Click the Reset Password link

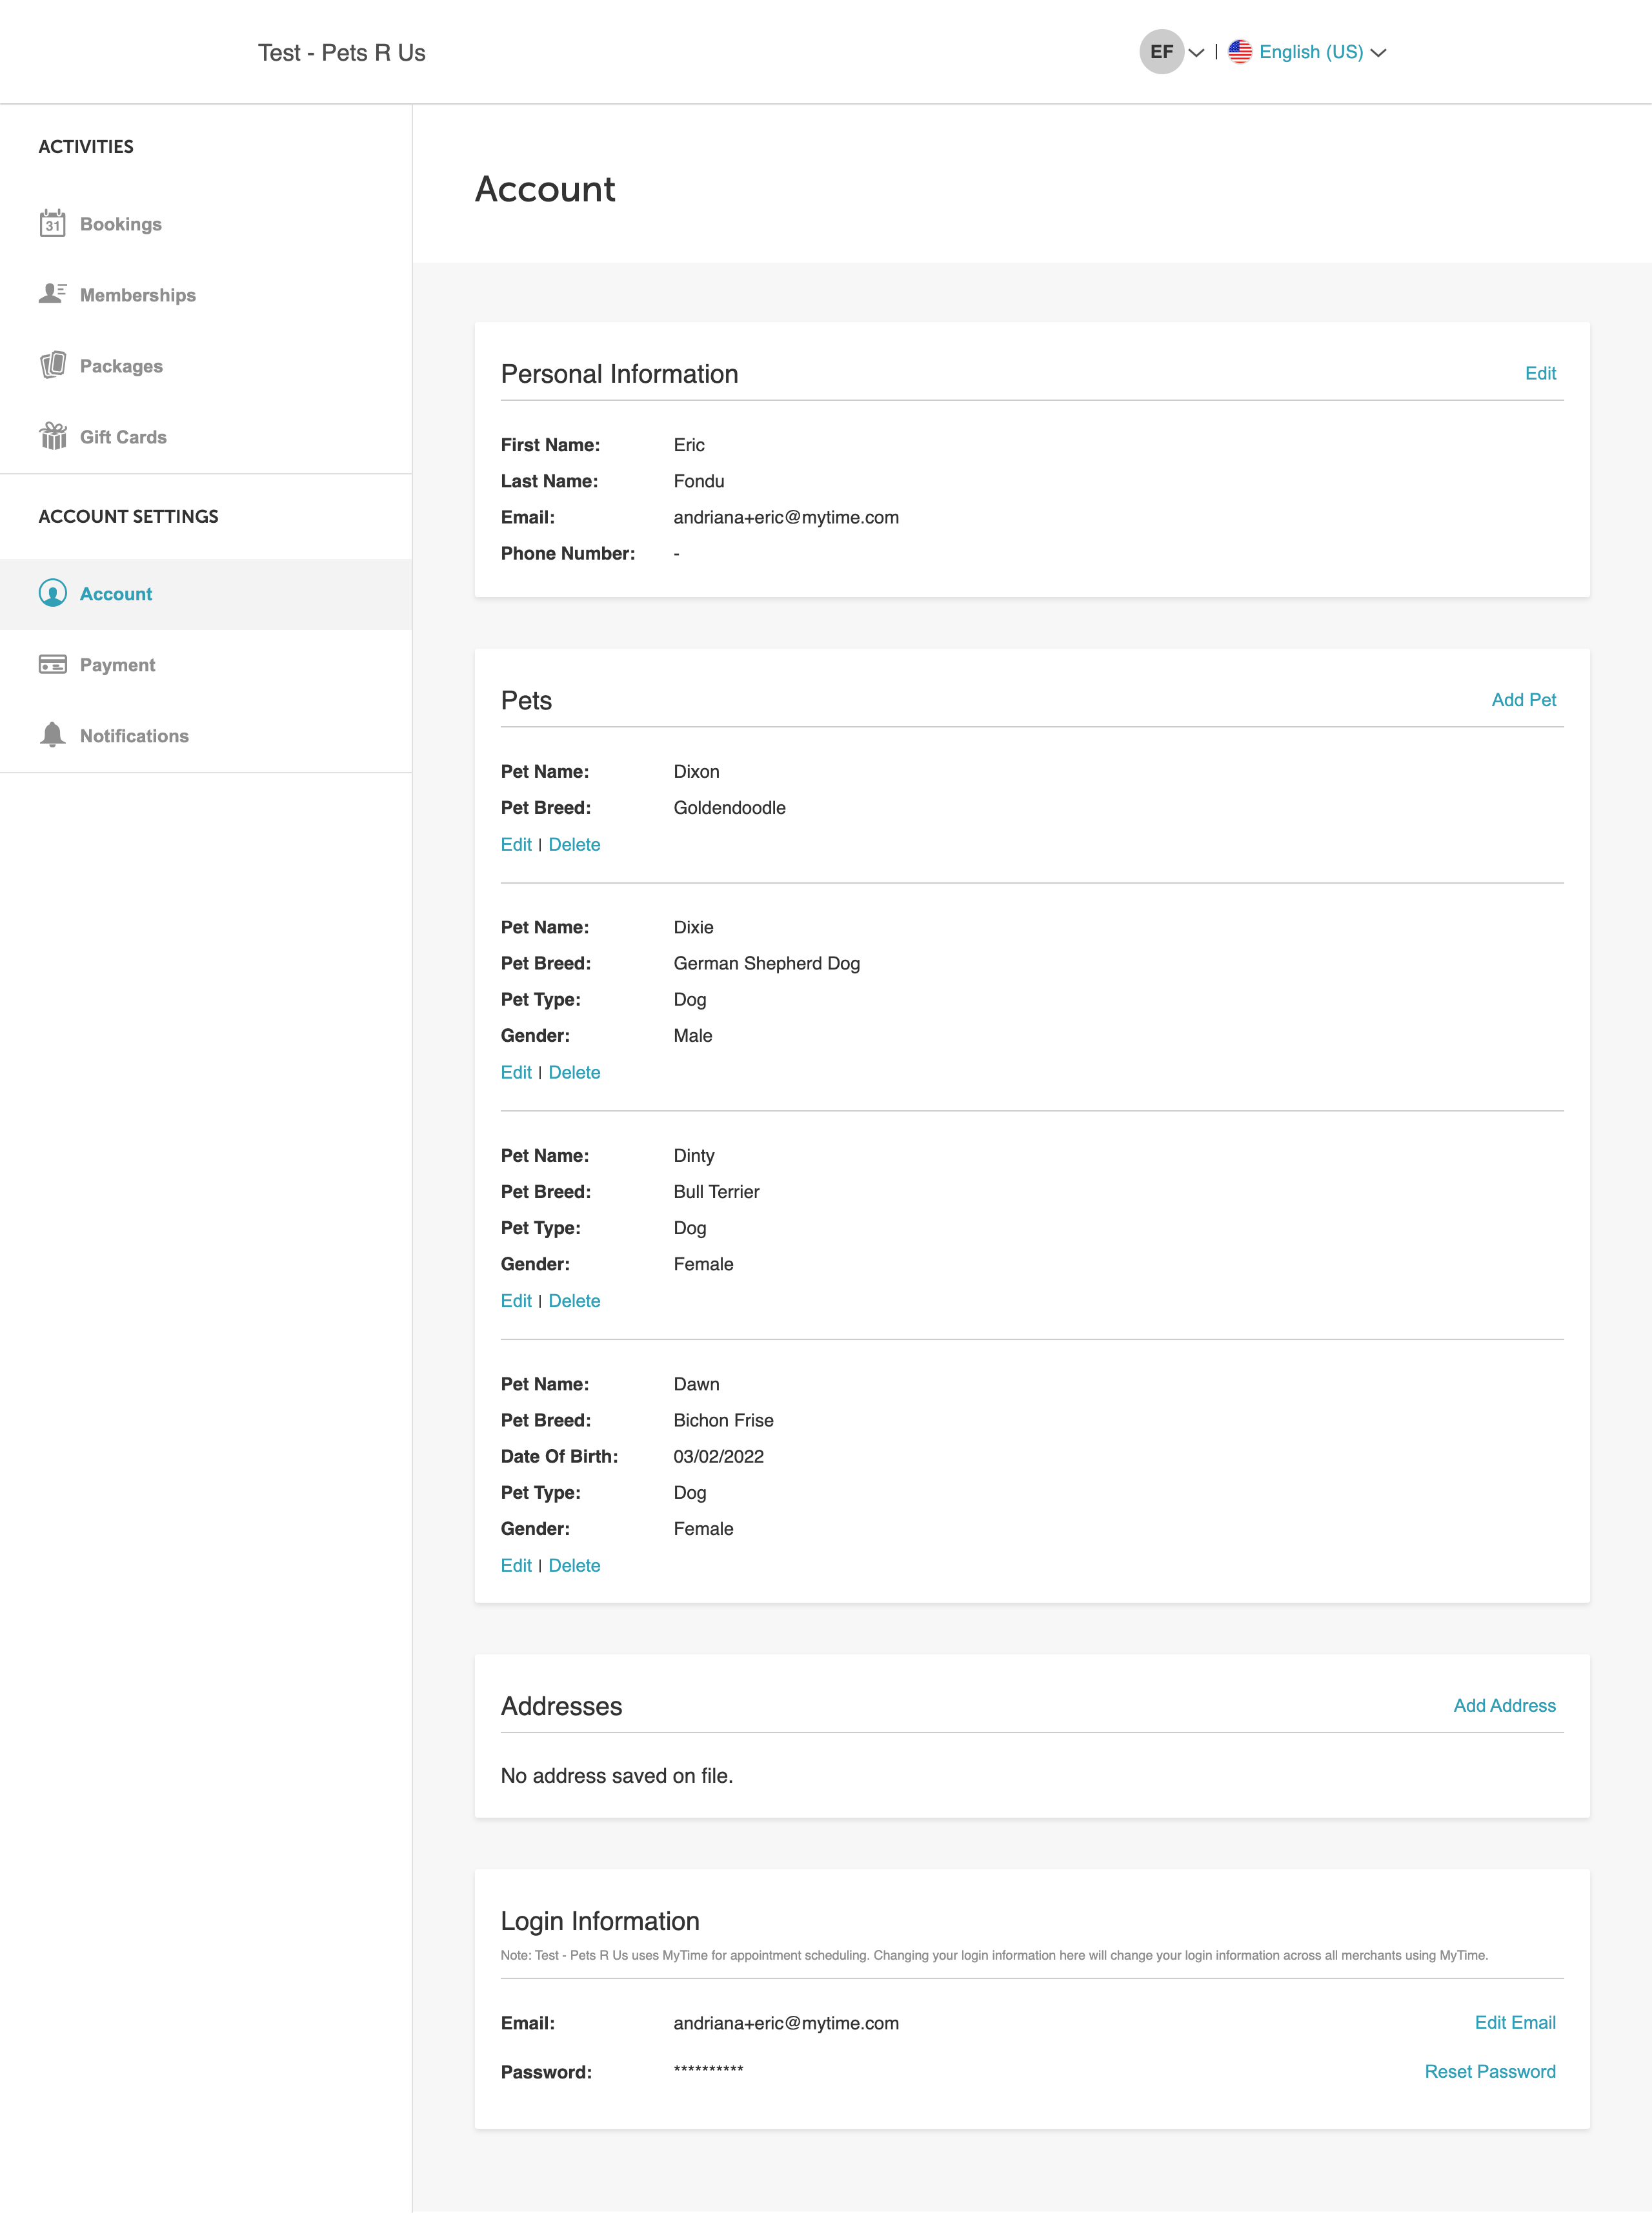(x=1489, y=2071)
